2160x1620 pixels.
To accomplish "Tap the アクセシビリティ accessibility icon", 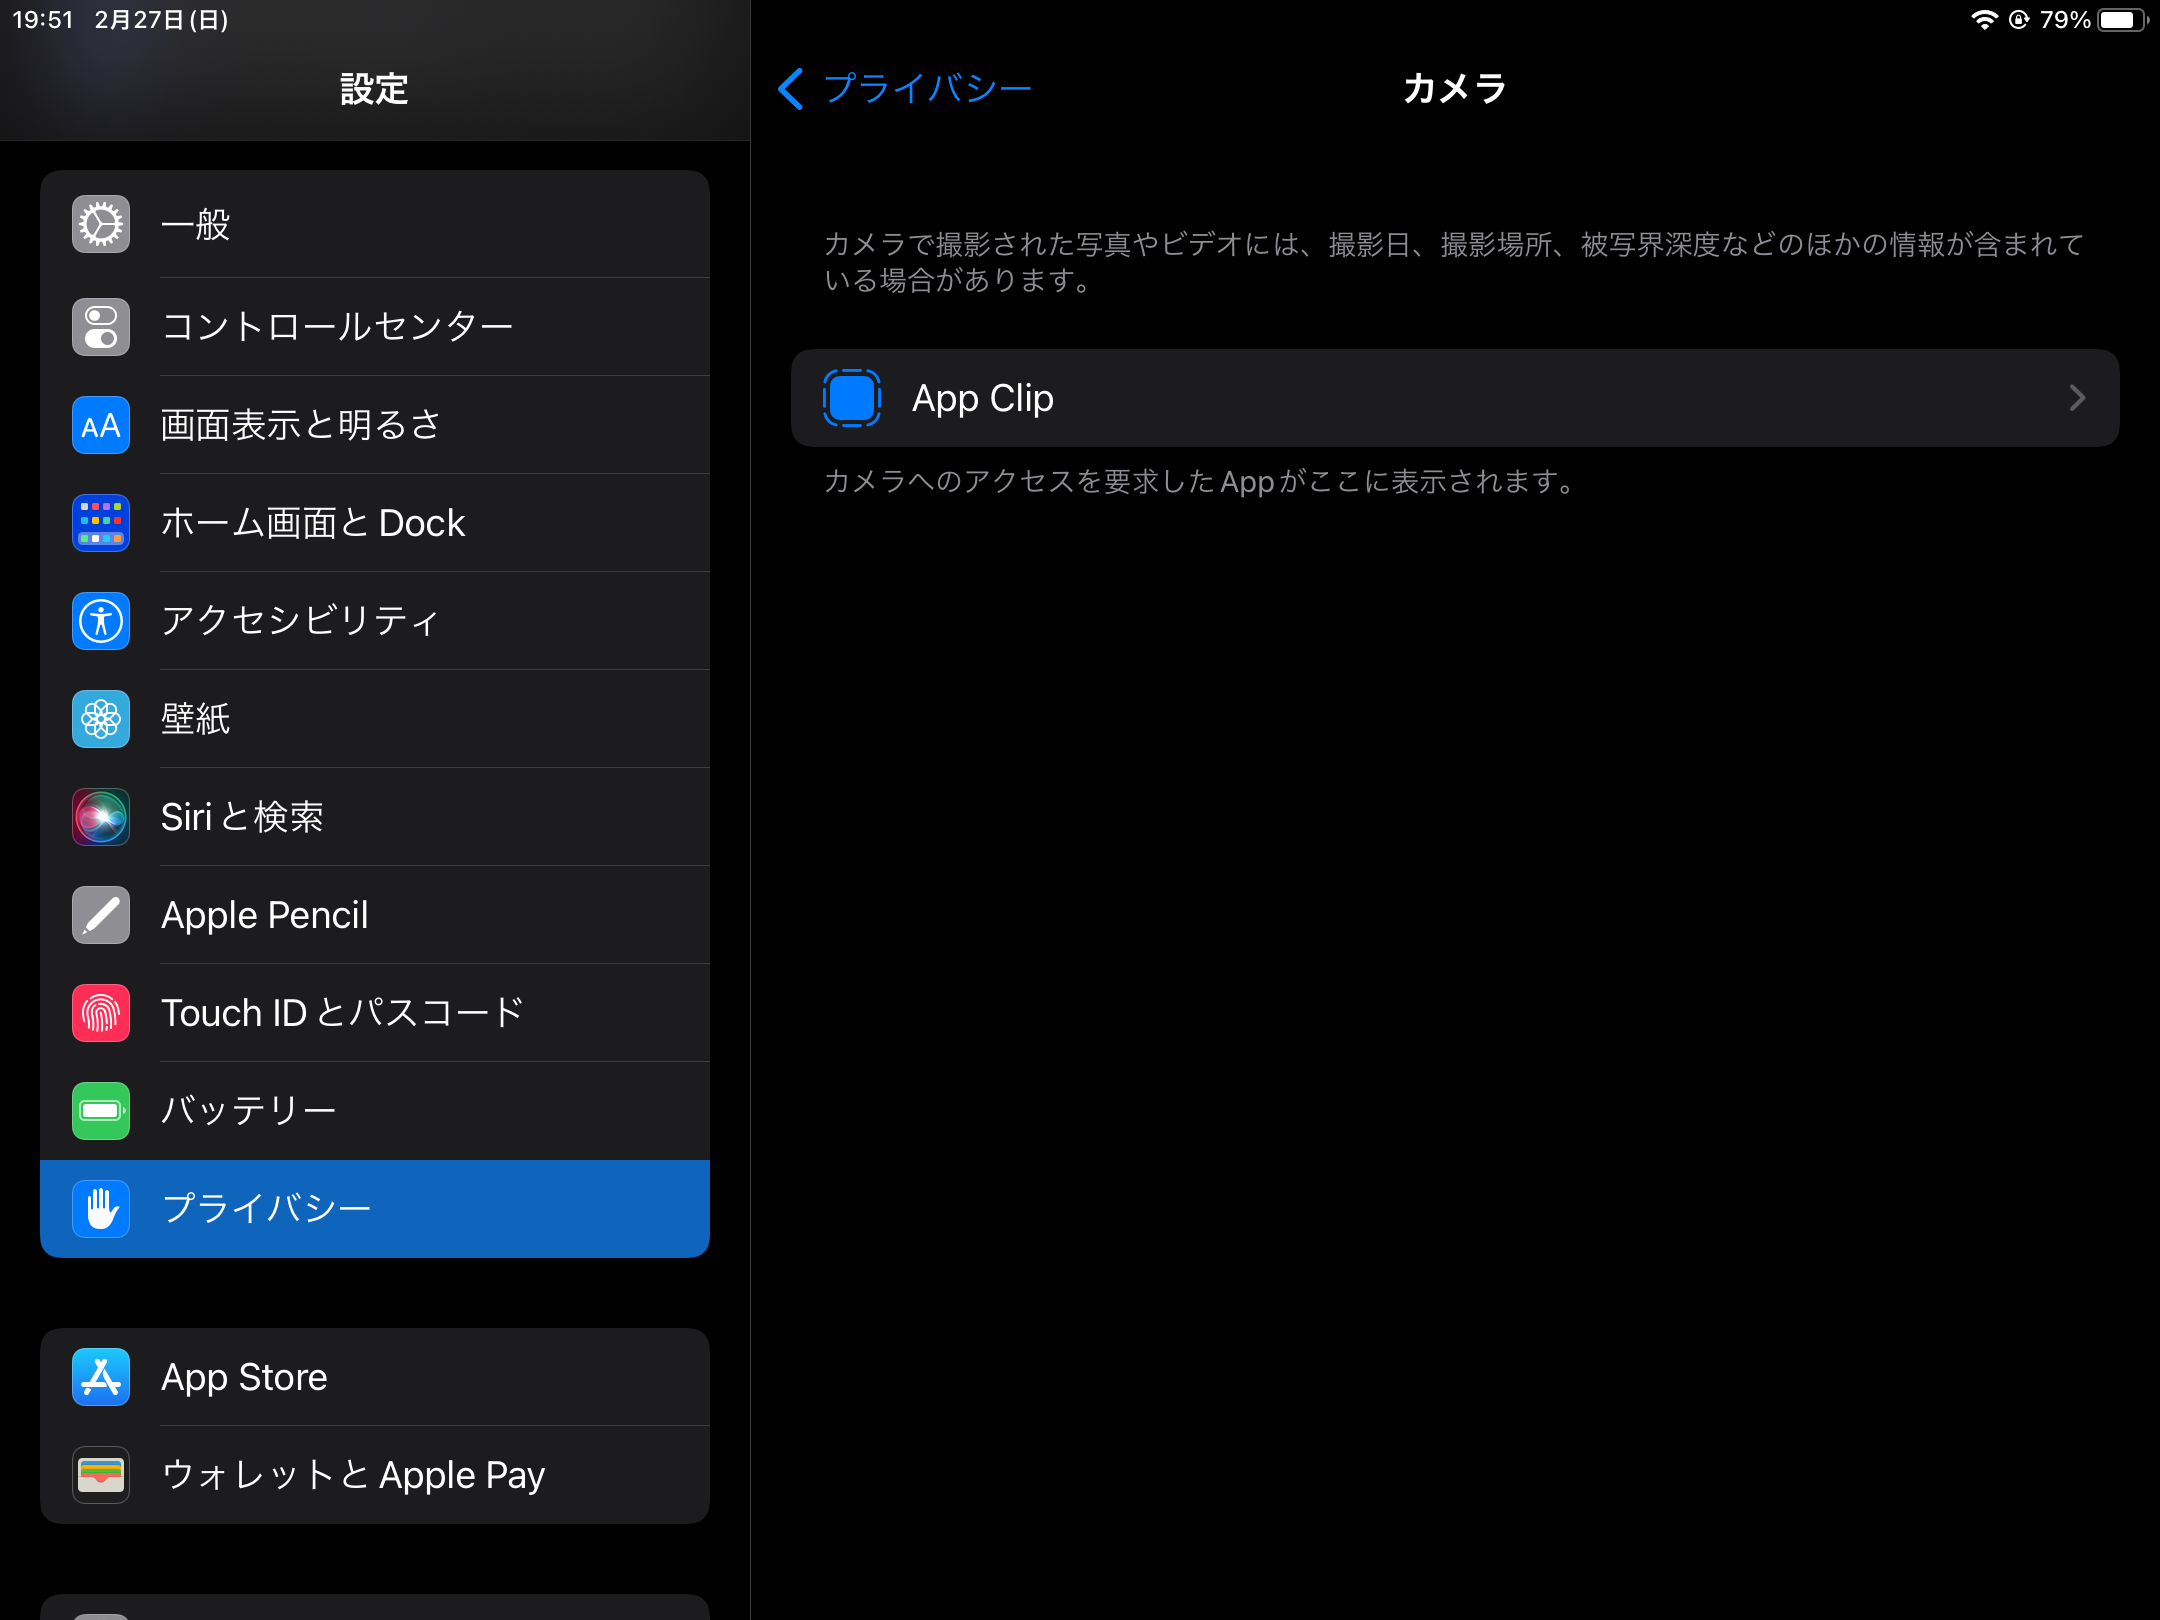I will [x=101, y=621].
